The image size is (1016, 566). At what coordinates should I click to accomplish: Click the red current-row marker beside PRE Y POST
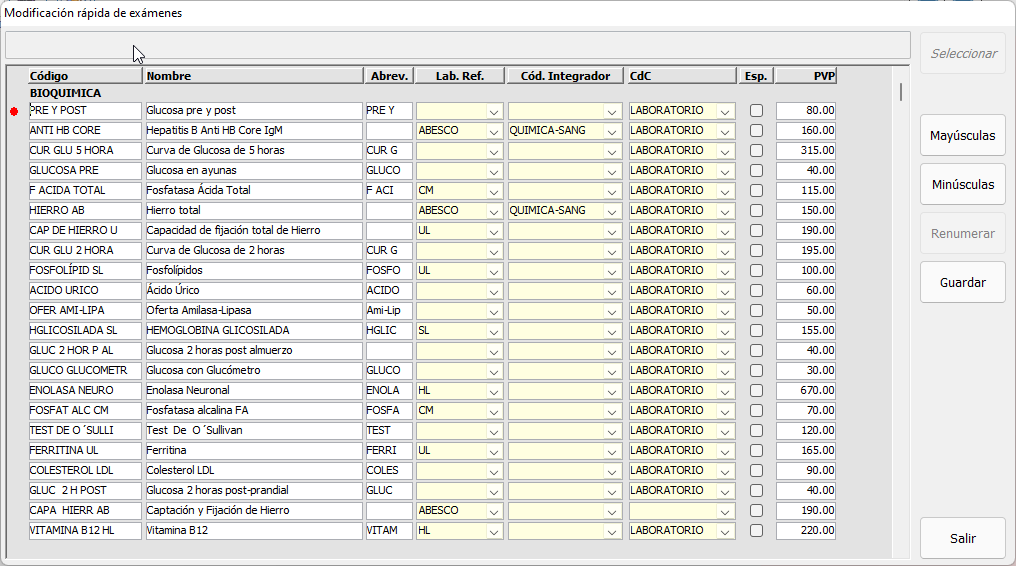pos(14,111)
